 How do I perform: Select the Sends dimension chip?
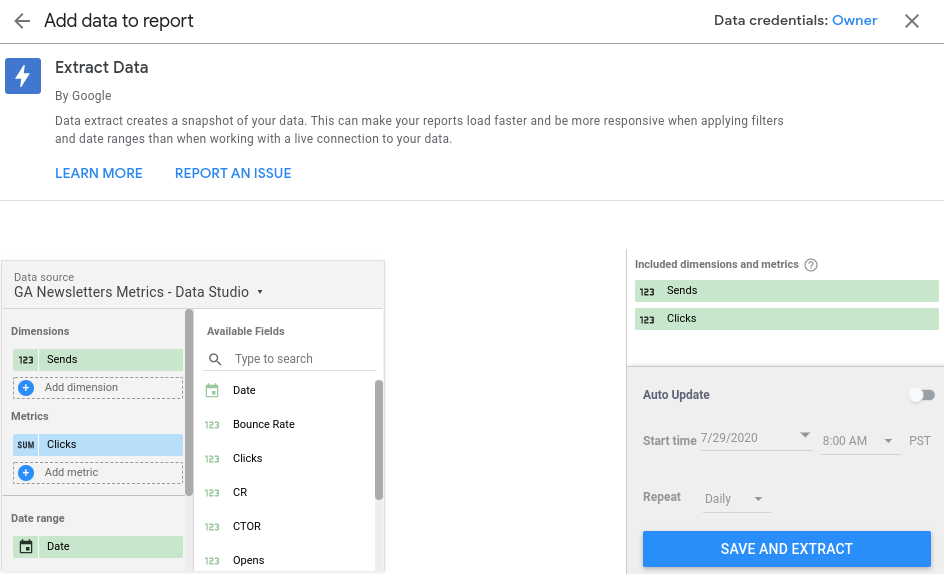[98, 360]
